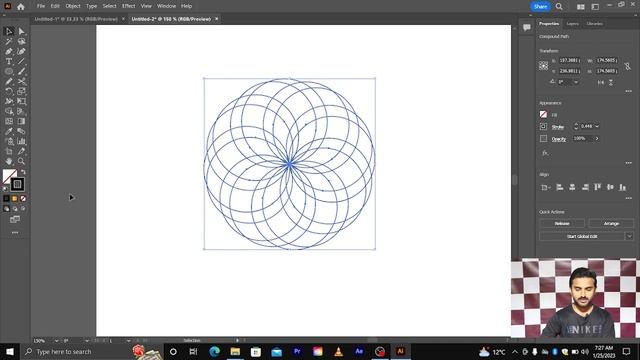
Task: Select the Artboard tool
Action: 9,151
